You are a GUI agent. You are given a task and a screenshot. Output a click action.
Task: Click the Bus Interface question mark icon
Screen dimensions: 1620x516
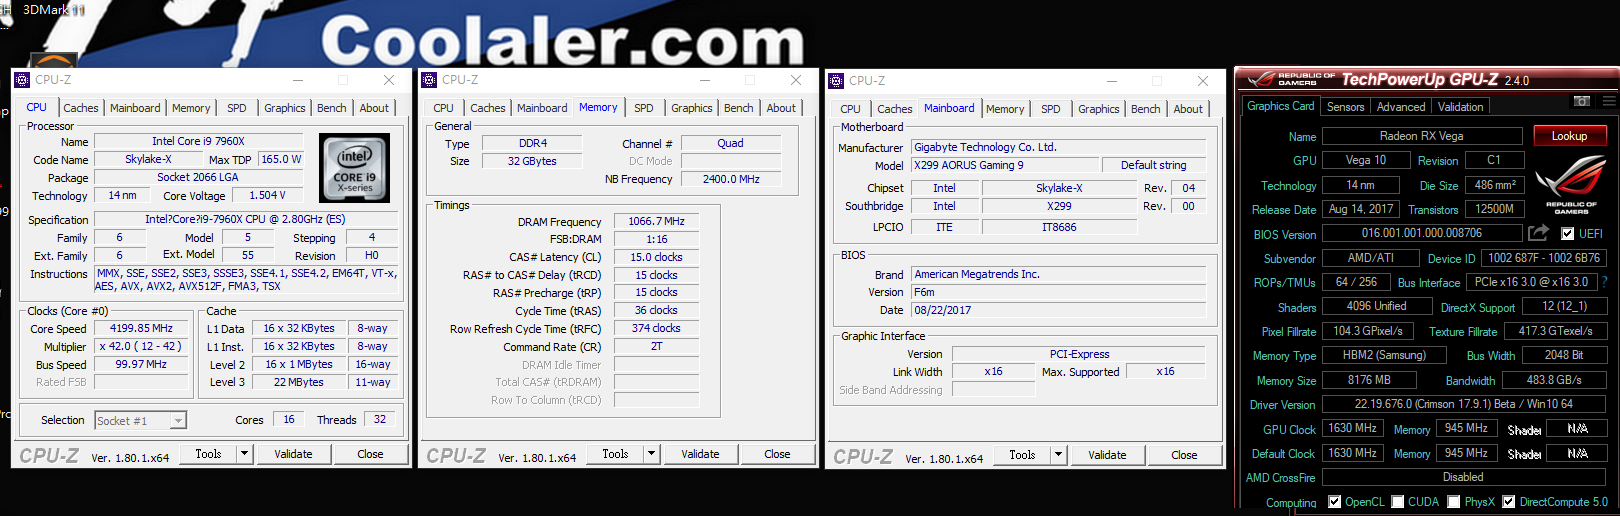(x=1604, y=282)
